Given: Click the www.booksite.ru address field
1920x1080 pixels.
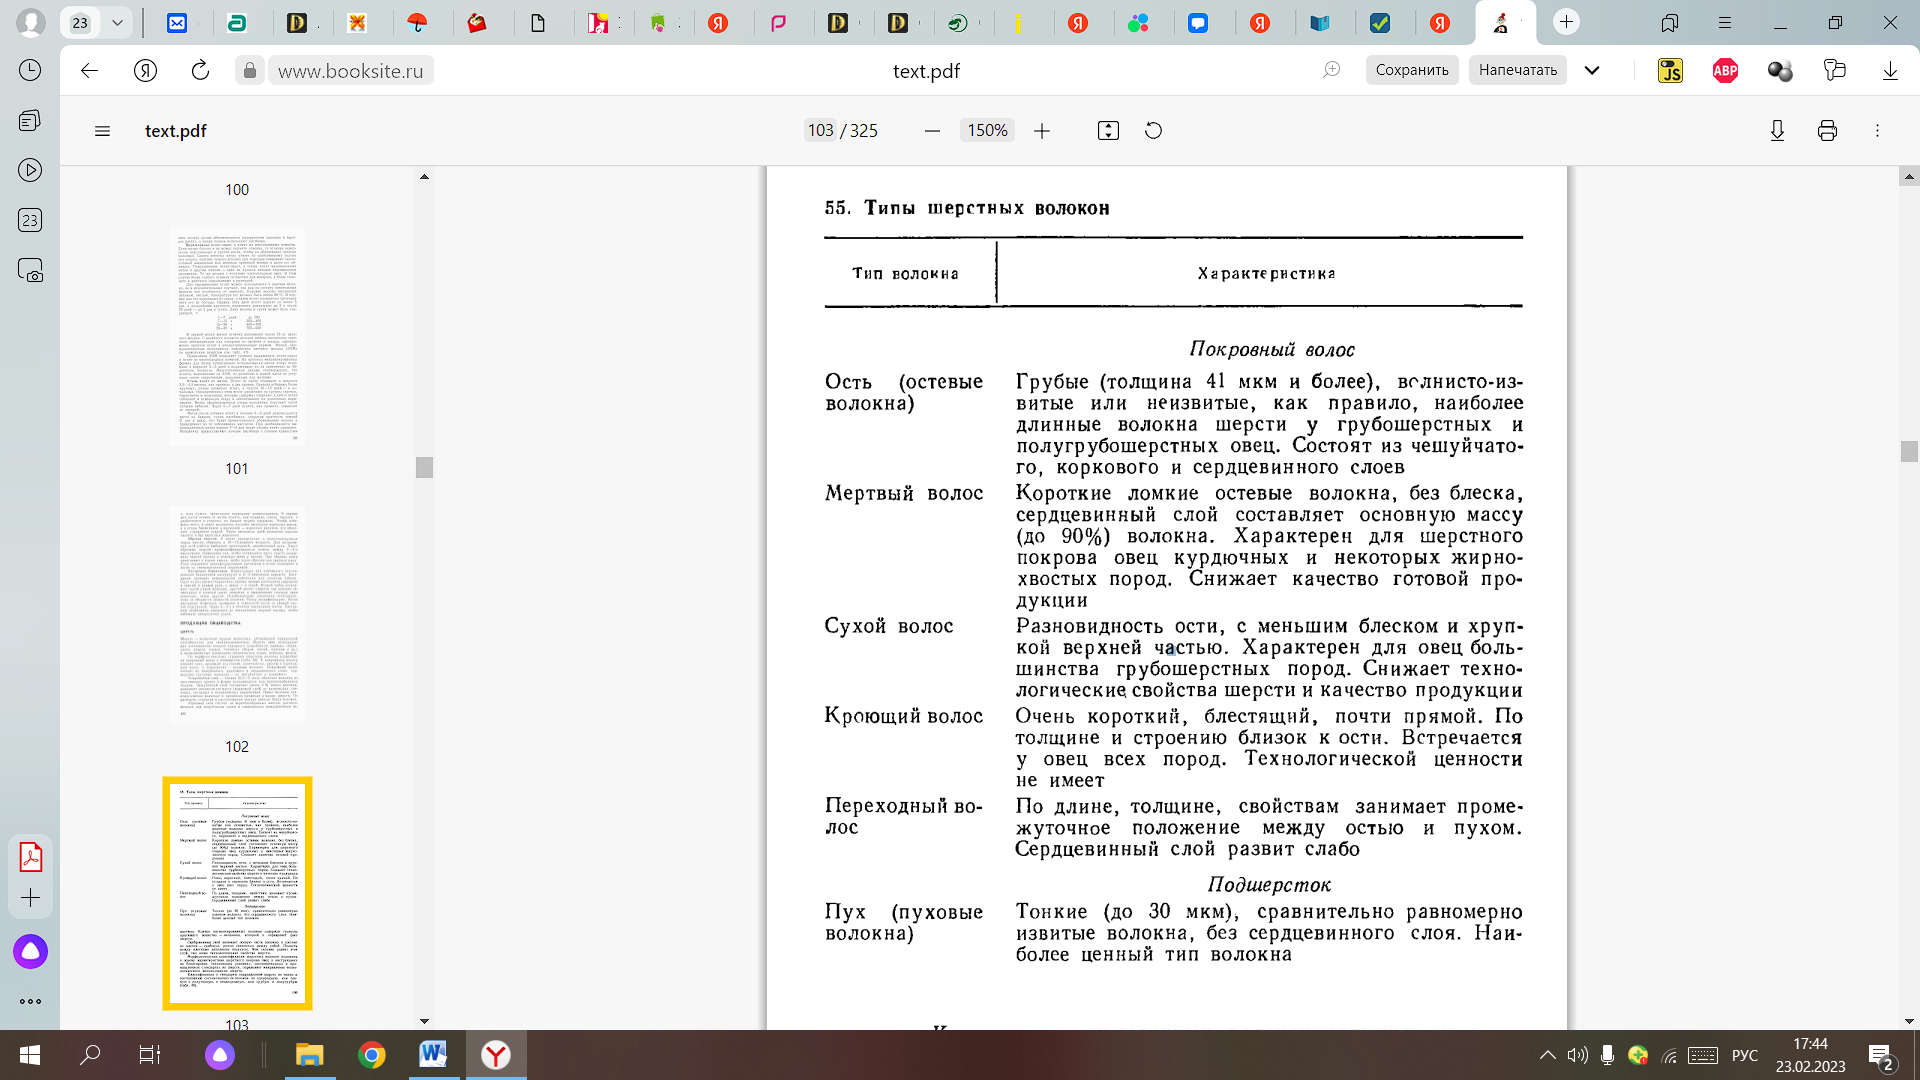Looking at the screenshot, I should 350,71.
